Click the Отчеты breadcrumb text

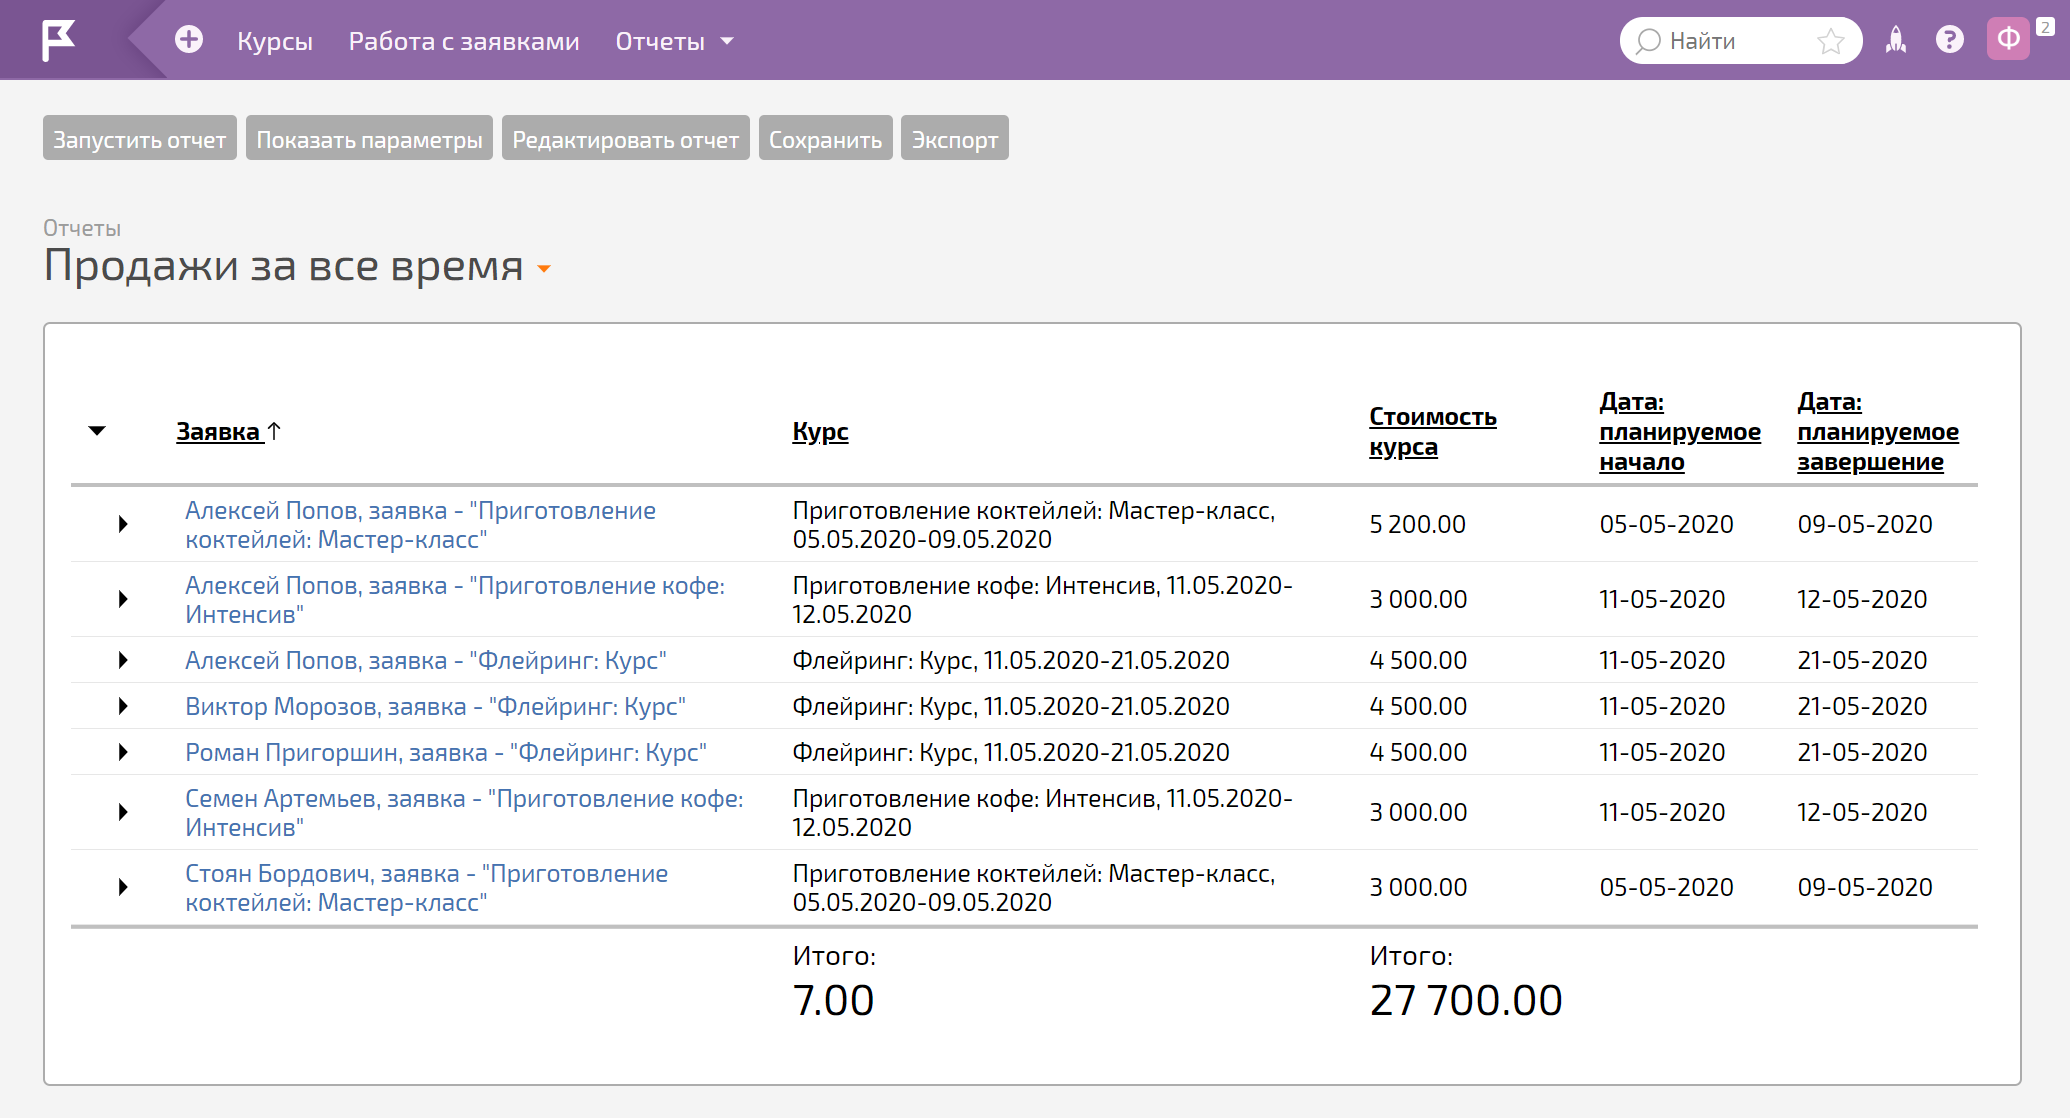click(82, 228)
